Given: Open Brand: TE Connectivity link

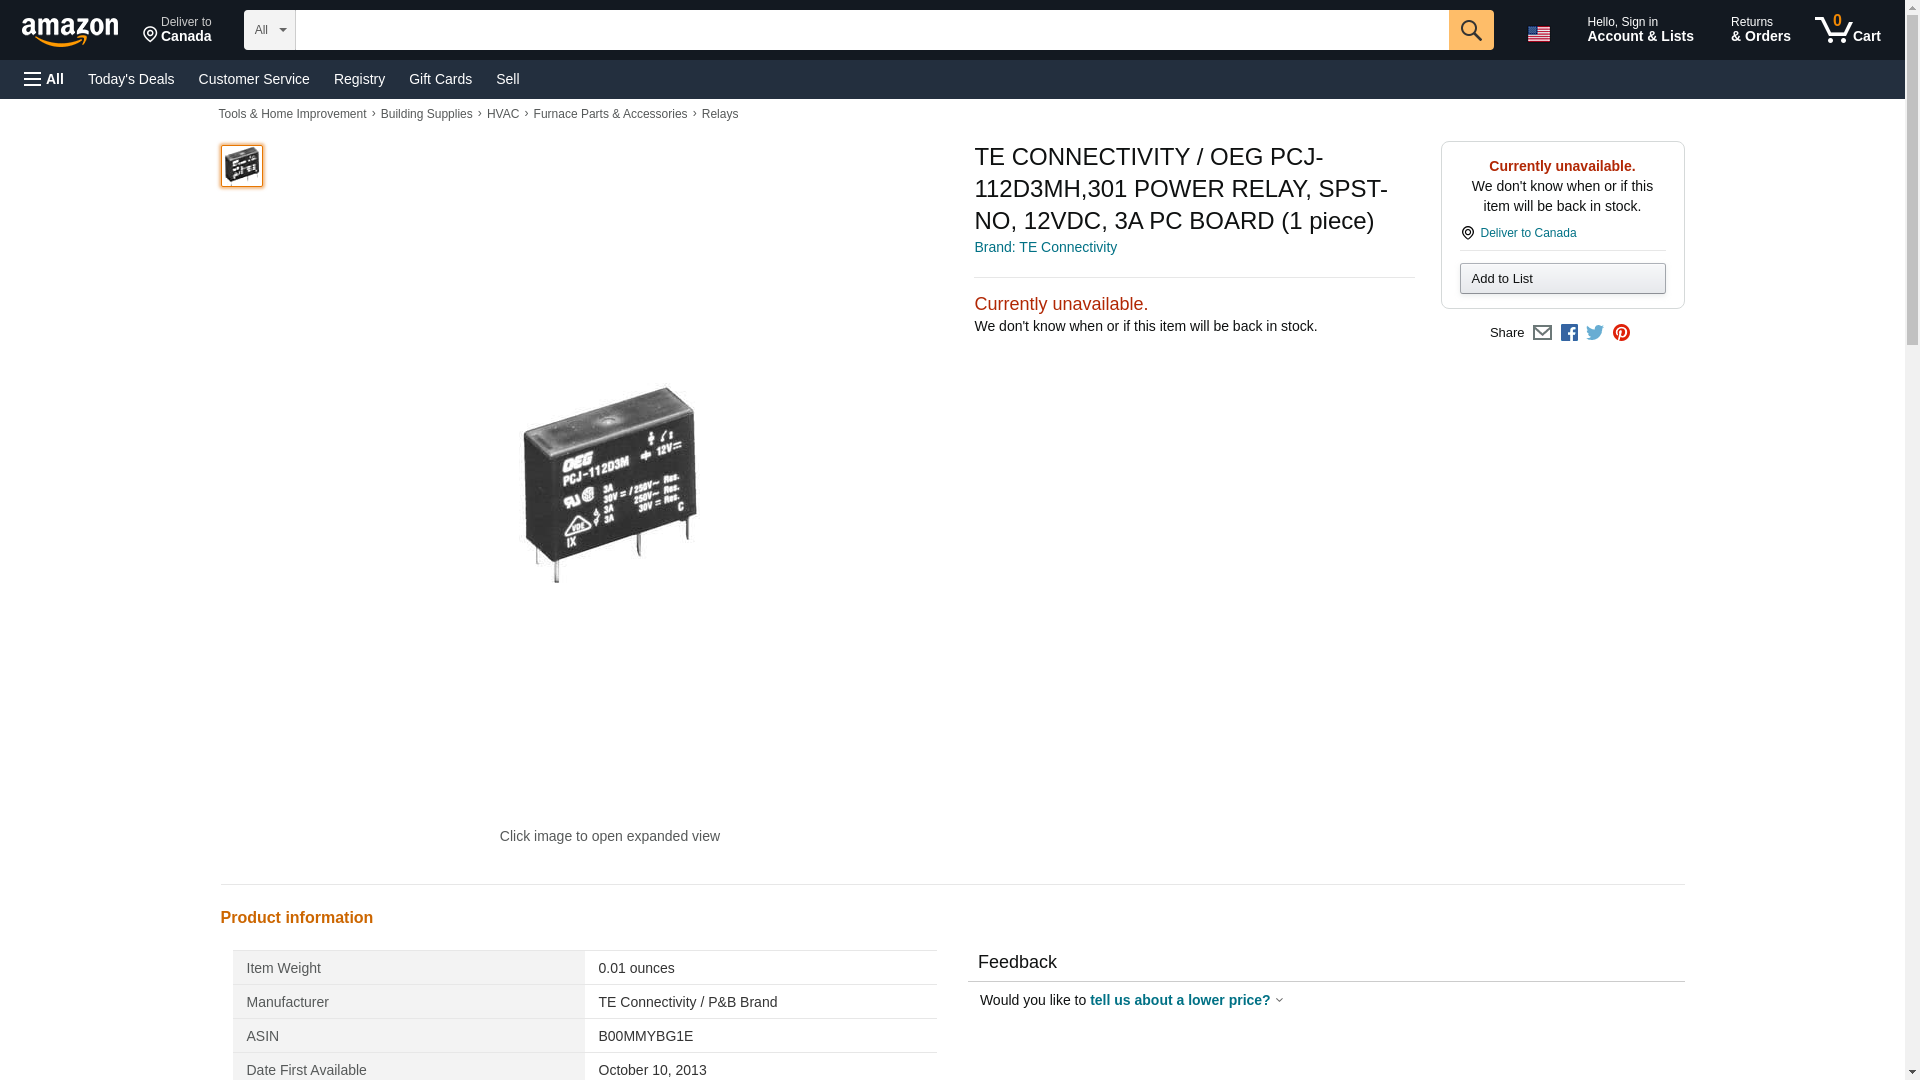Looking at the screenshot, I should [1045, 247].
